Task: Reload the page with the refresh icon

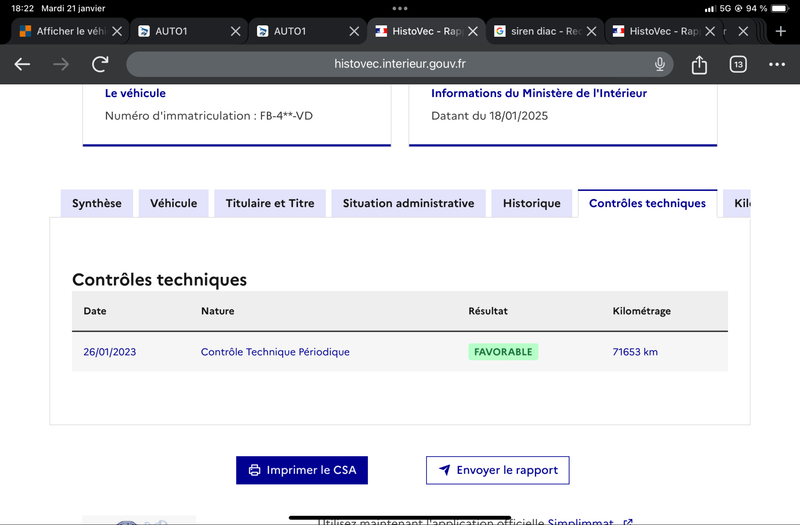Action: (x=100, y=64)
